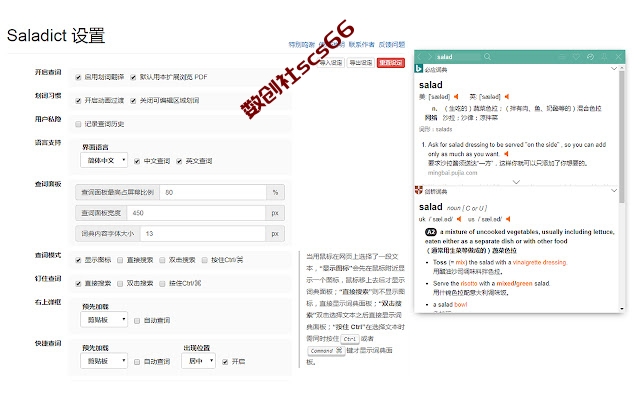Open 出现位置 dropdown showing 居中
The image size is (640, 400).
(199, 361)
